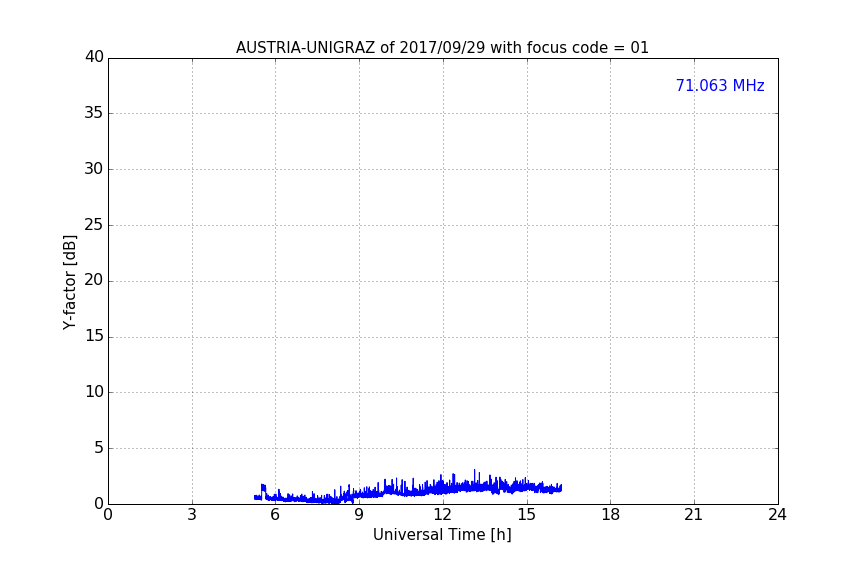
Task: Click the x-axis tick label 18
Action: tap(611, 515)
